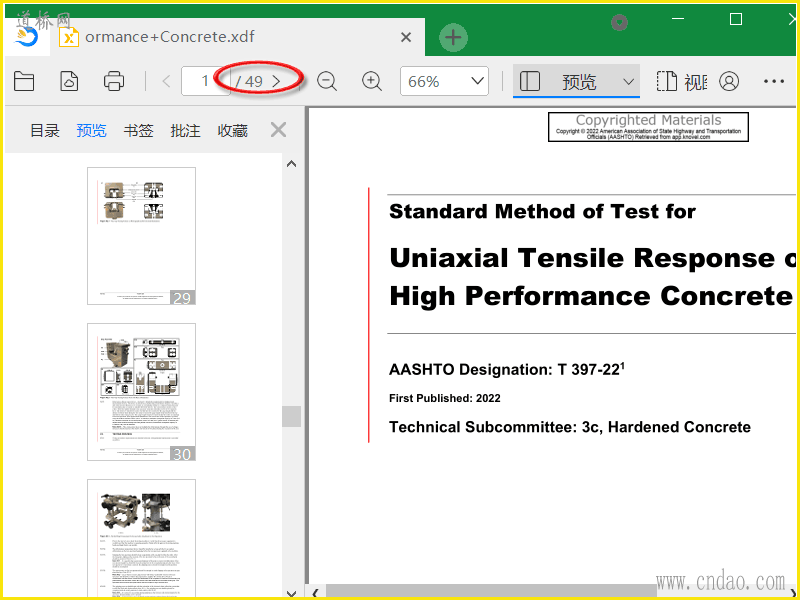Go to the previous page arrow
Image resolution: width=800 pixels, height=600 pixels.
pyautogui.click(x=166, y=81)
